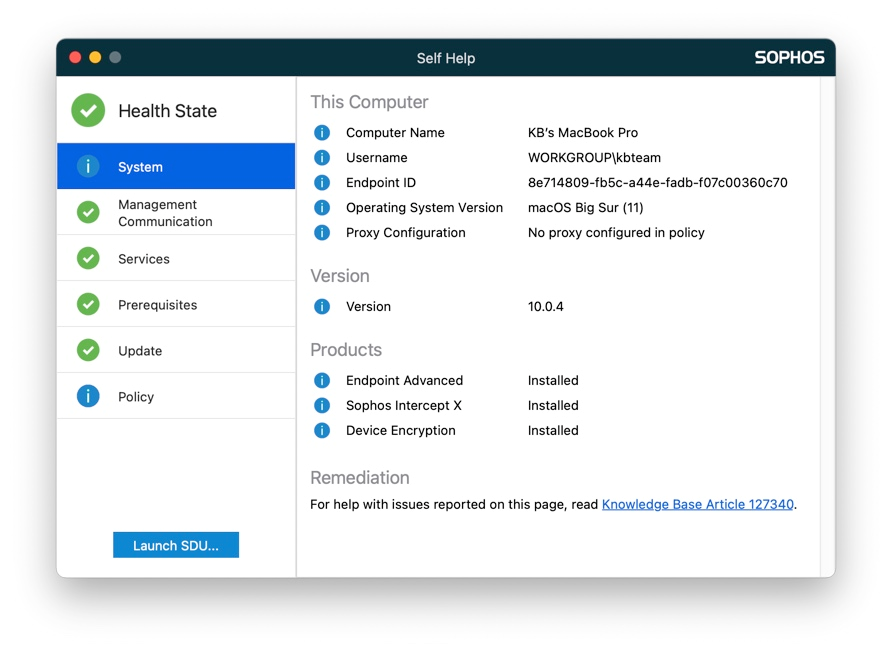Click the green check beside Prerequisites
This screenshot has width=892, height=652.
[87, 304]
